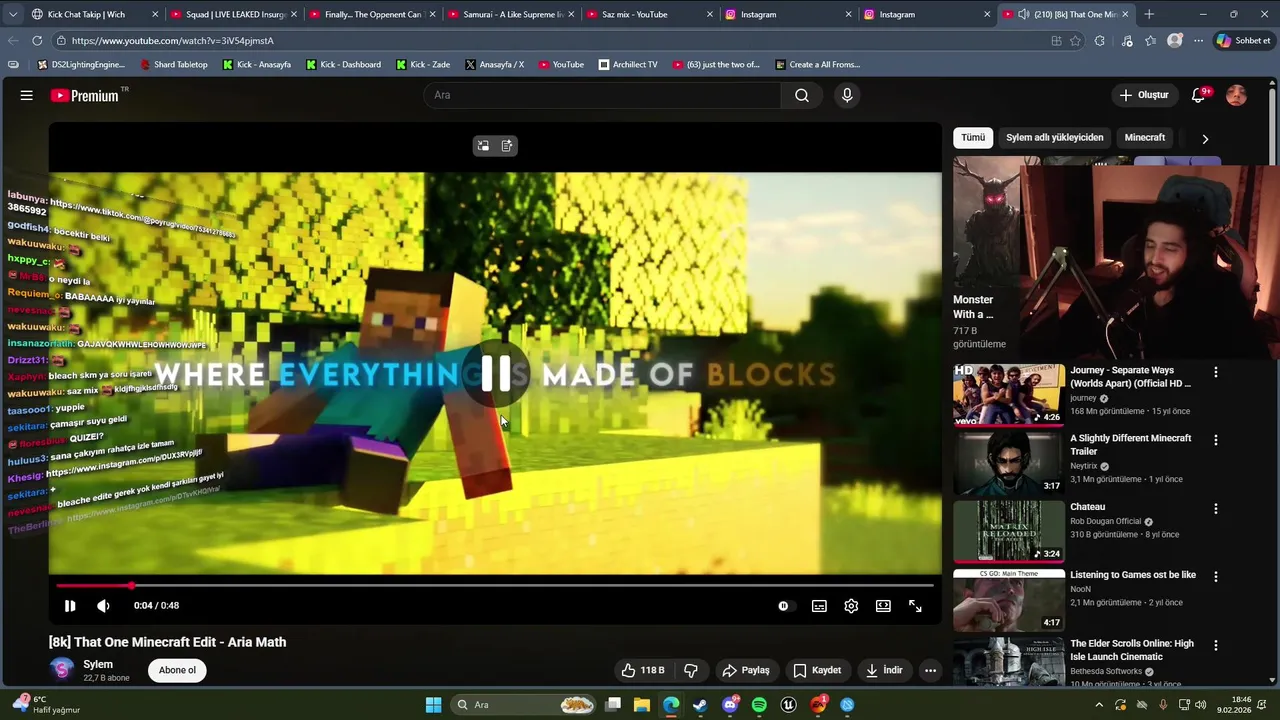Open Chateau video thumbnail

(x=1009, y=531)
